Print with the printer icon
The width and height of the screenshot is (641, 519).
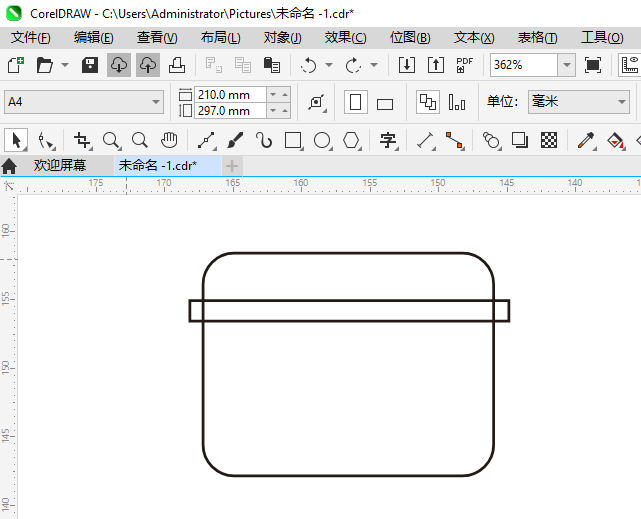pos(177,65)
